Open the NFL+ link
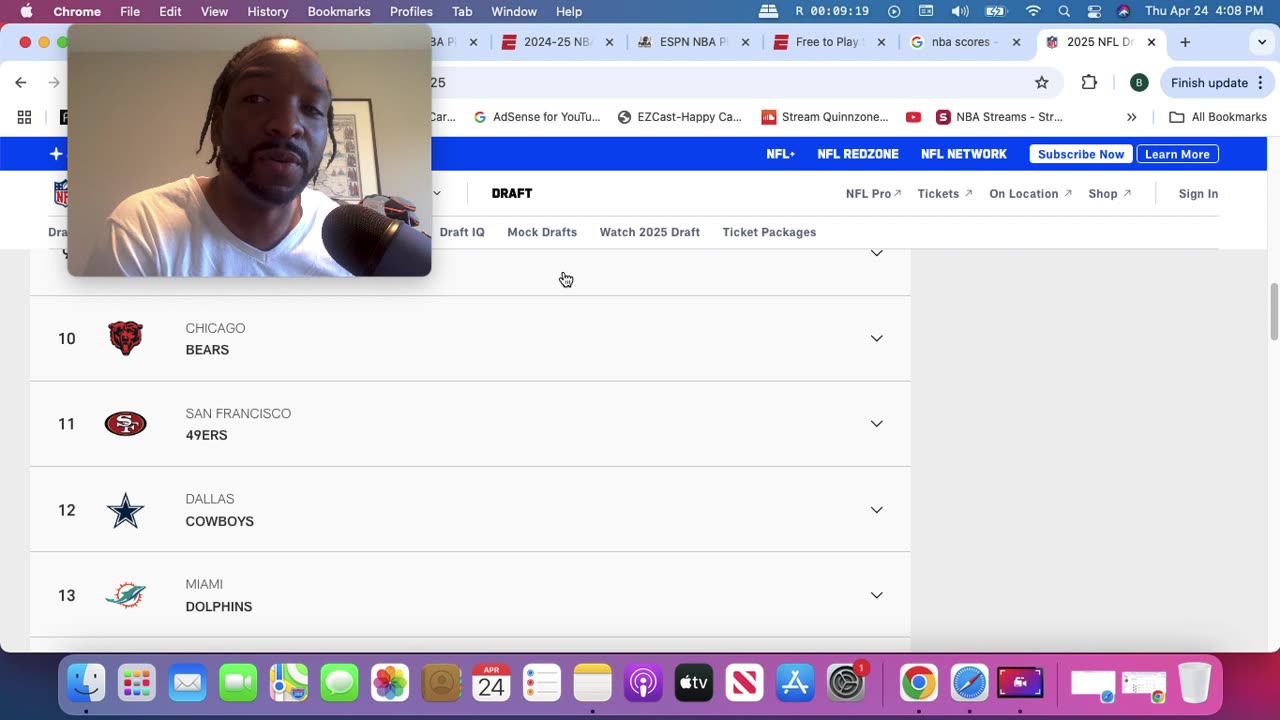This screenshot has height=720, width=1280. click(x=781, y=154)
